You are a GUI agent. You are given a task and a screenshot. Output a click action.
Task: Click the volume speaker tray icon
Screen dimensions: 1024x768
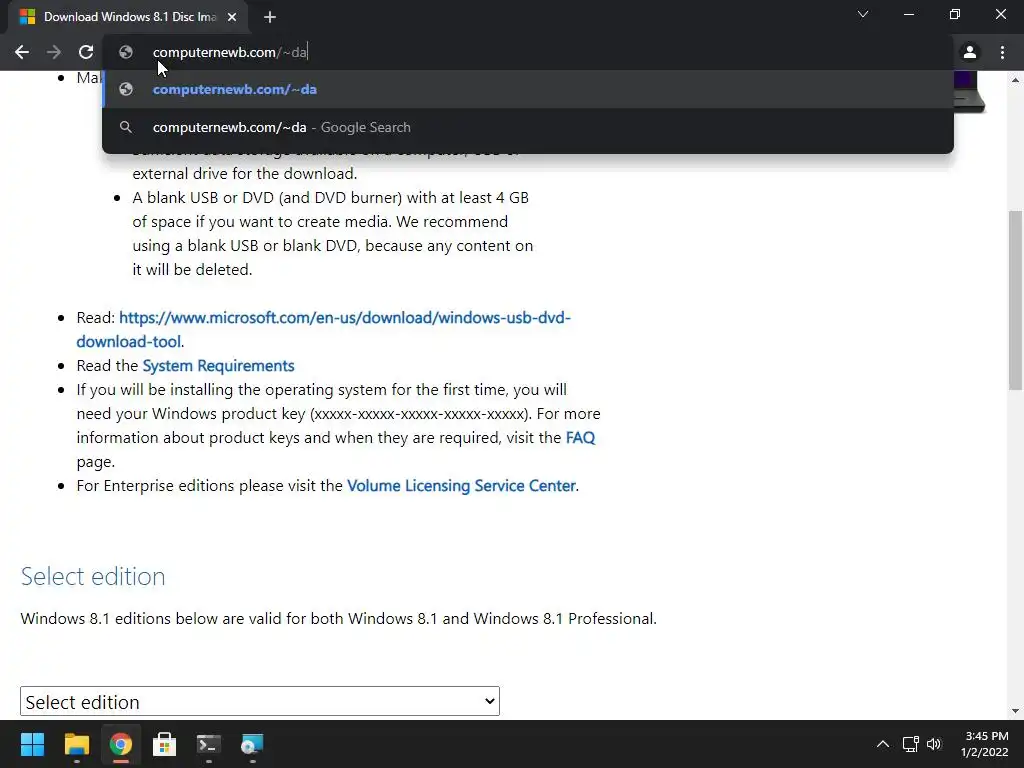(934, 744)
